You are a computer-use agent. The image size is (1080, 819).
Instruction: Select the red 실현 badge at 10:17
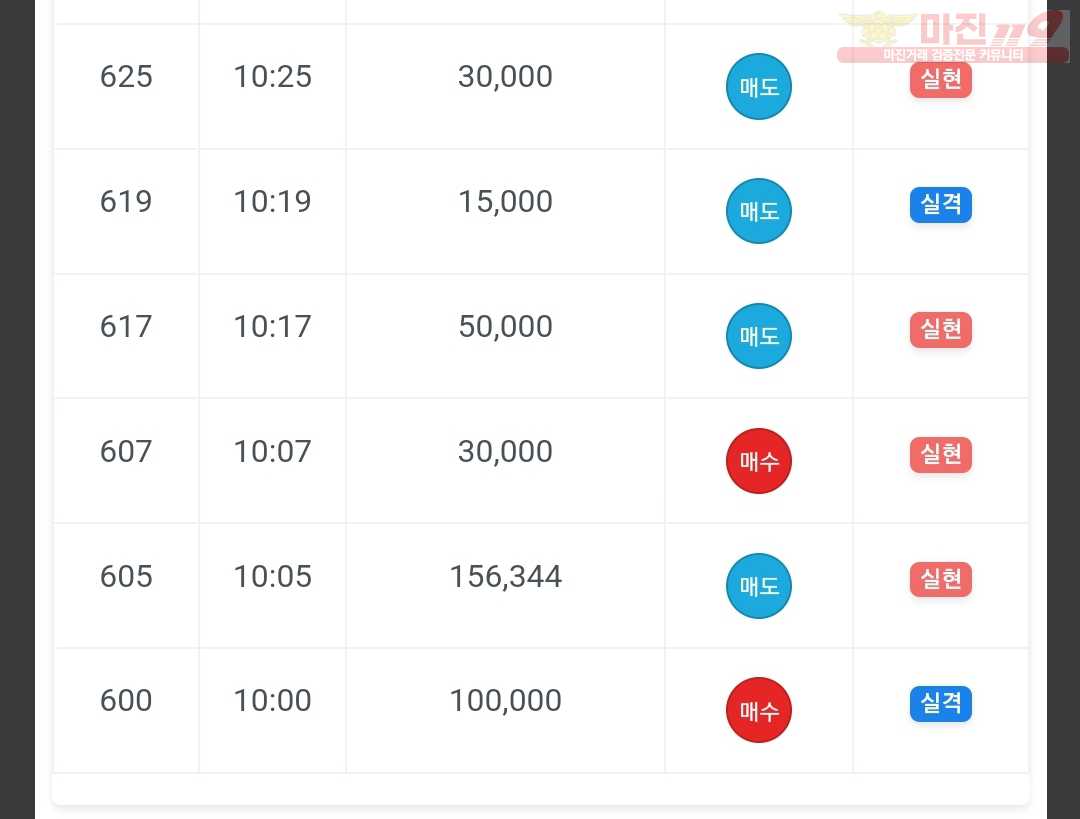pyautogui.click(x=941, y=329)
